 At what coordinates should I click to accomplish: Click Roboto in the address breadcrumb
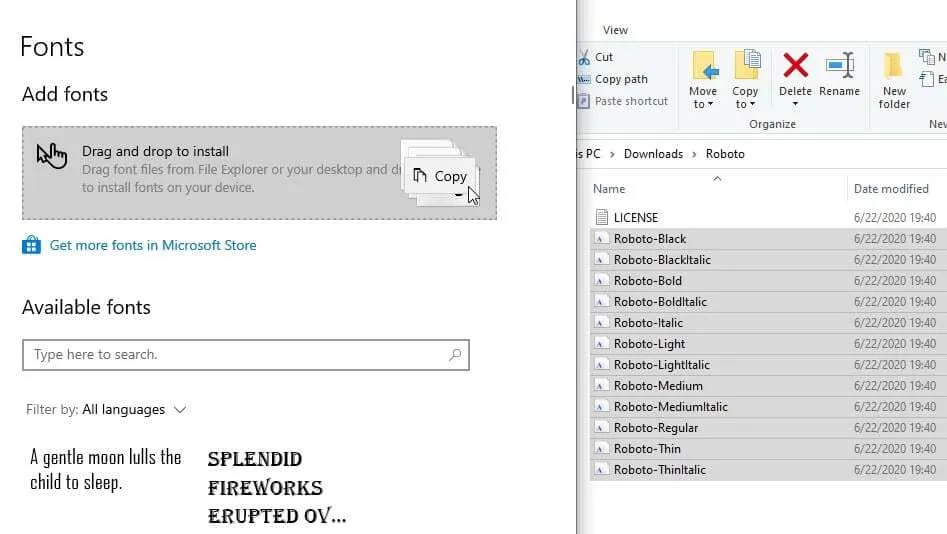coord(725,154)
